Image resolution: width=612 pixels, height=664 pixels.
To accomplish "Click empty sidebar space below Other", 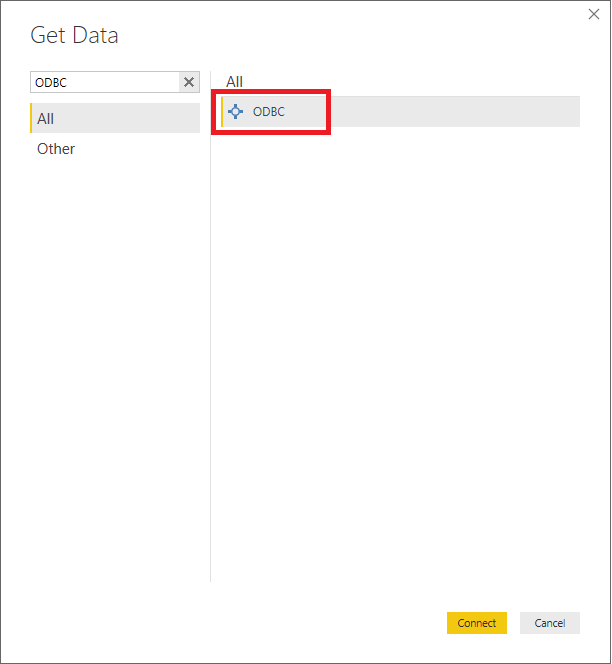I will [115, 360].
